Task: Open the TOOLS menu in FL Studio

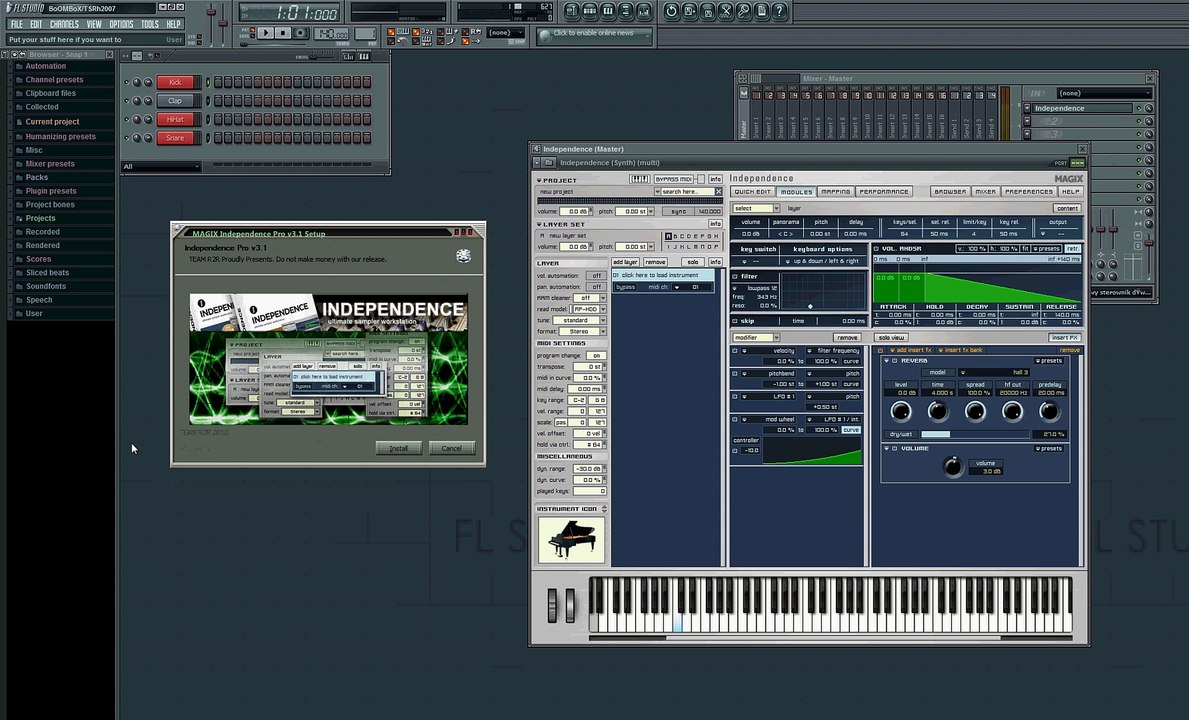Action: (150, 24)
